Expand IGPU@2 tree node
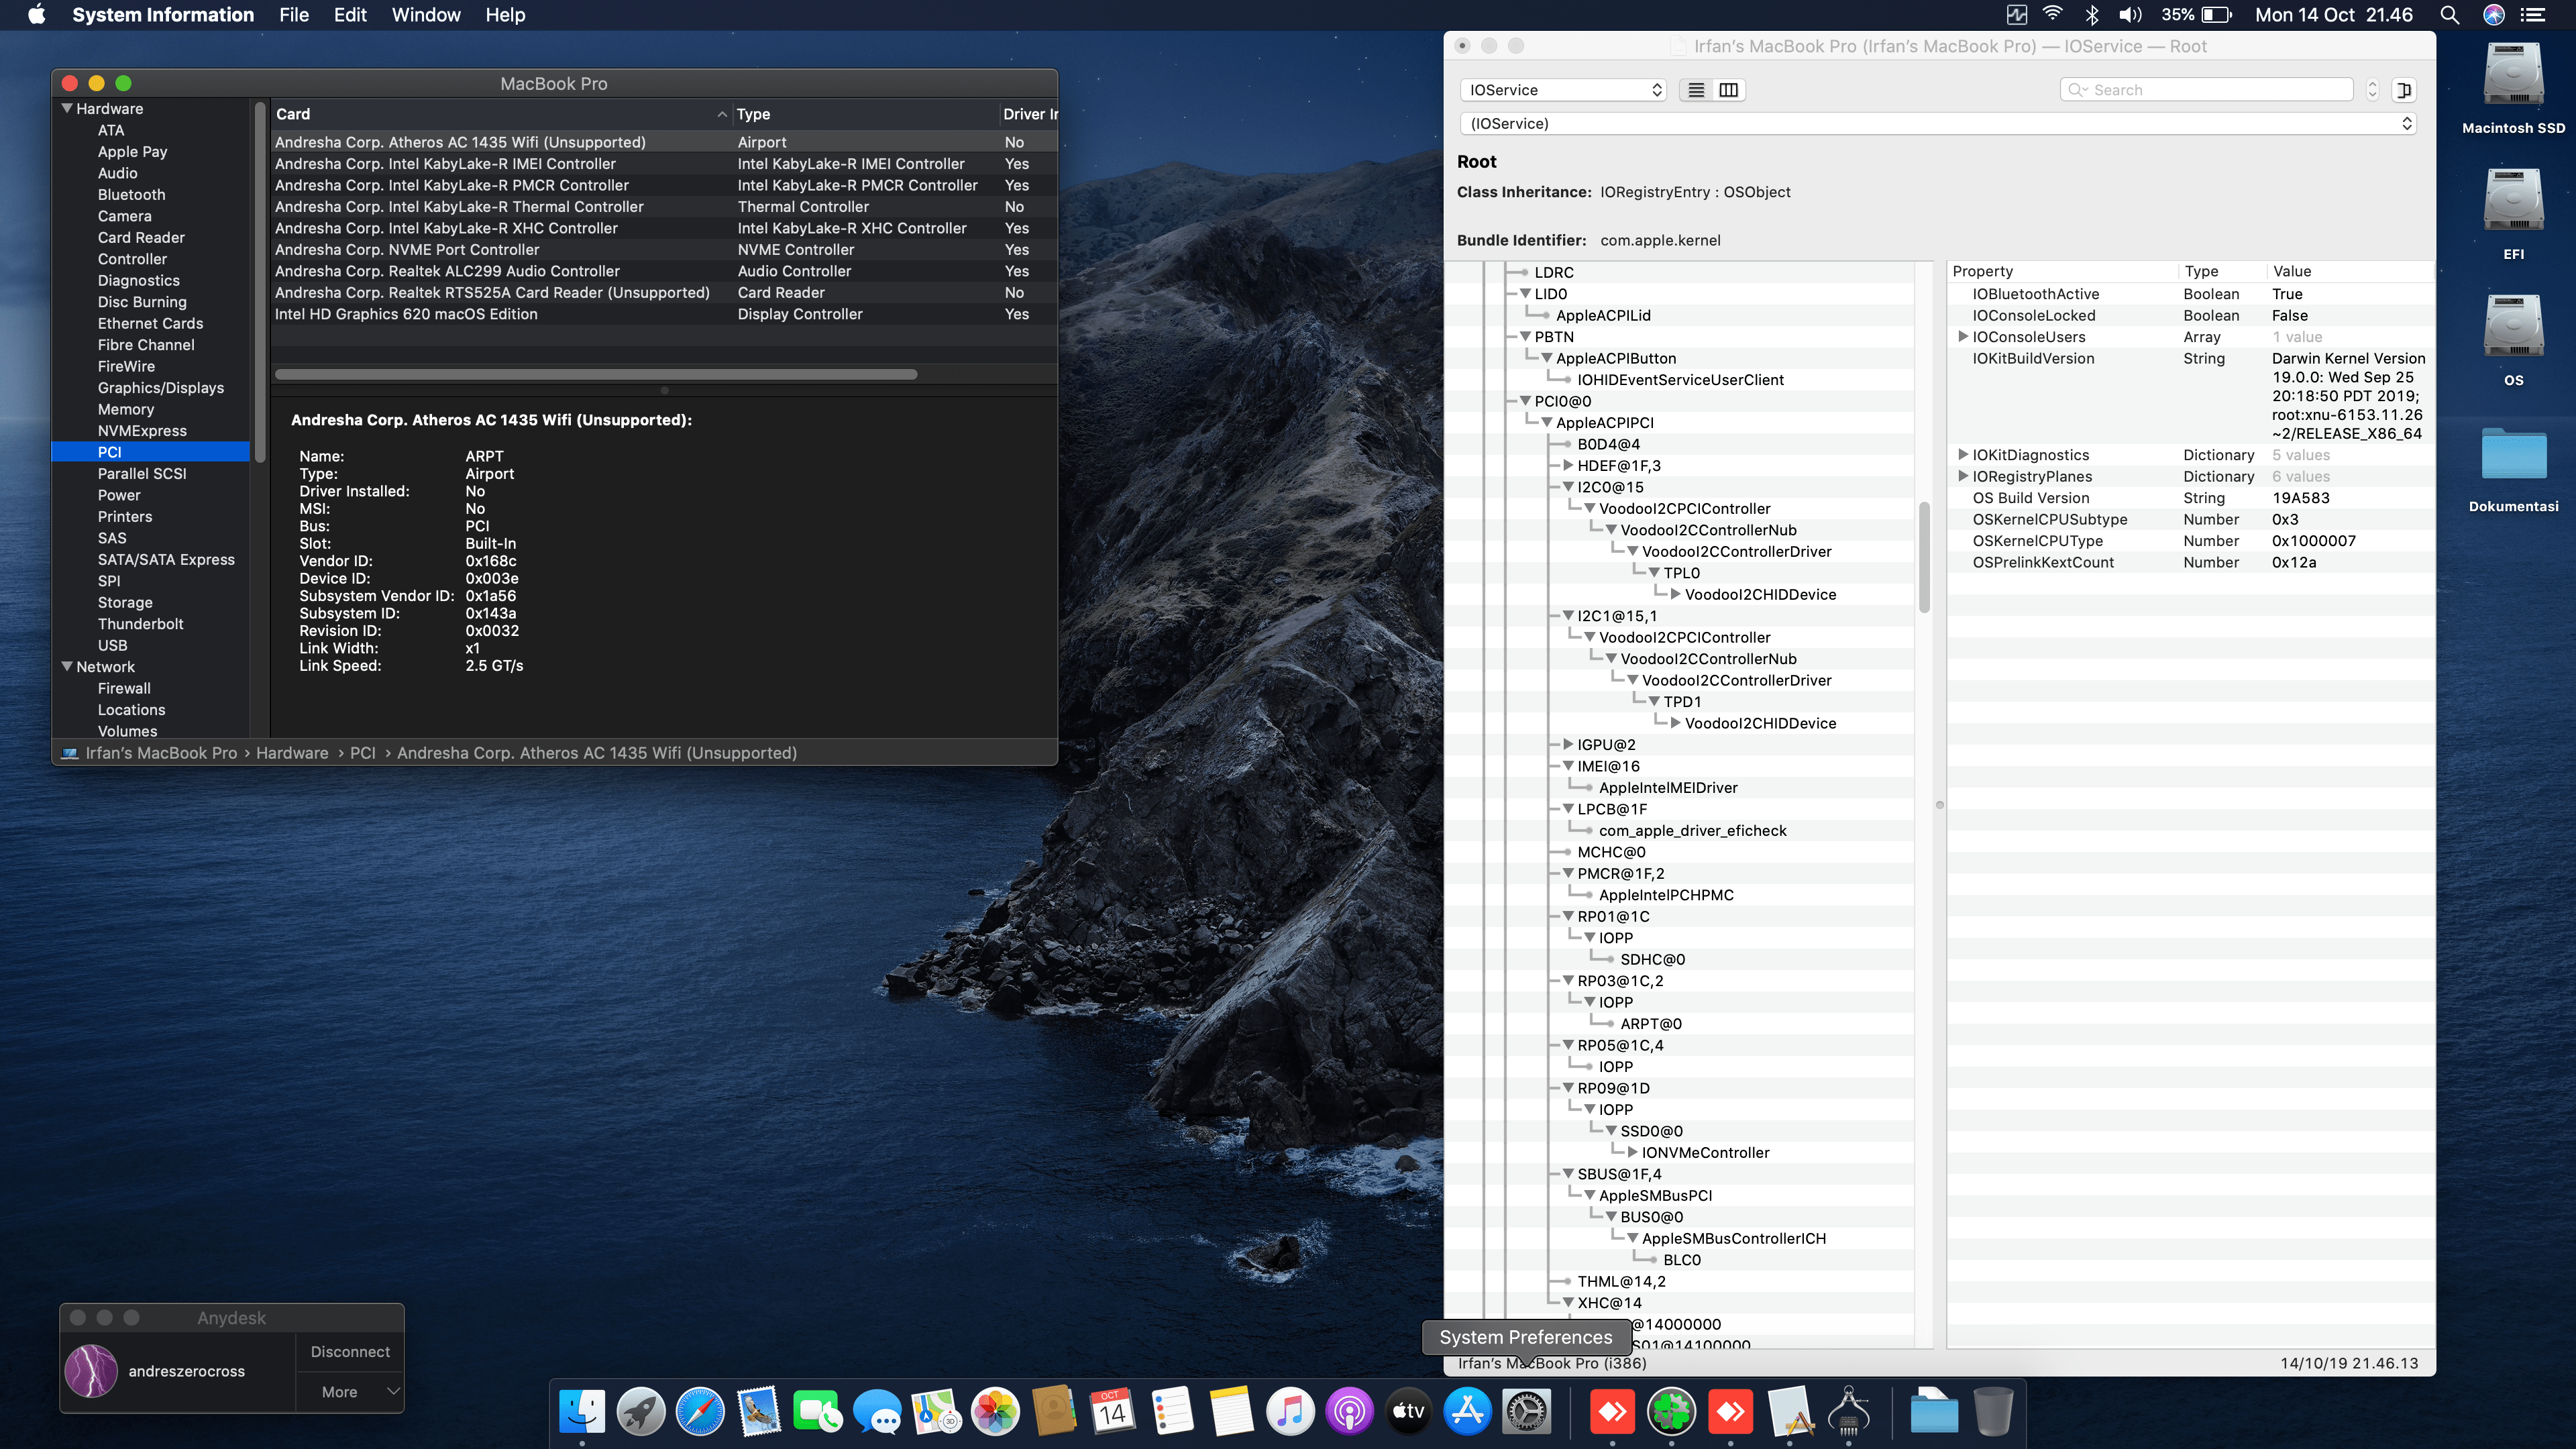 (1567, 744)
